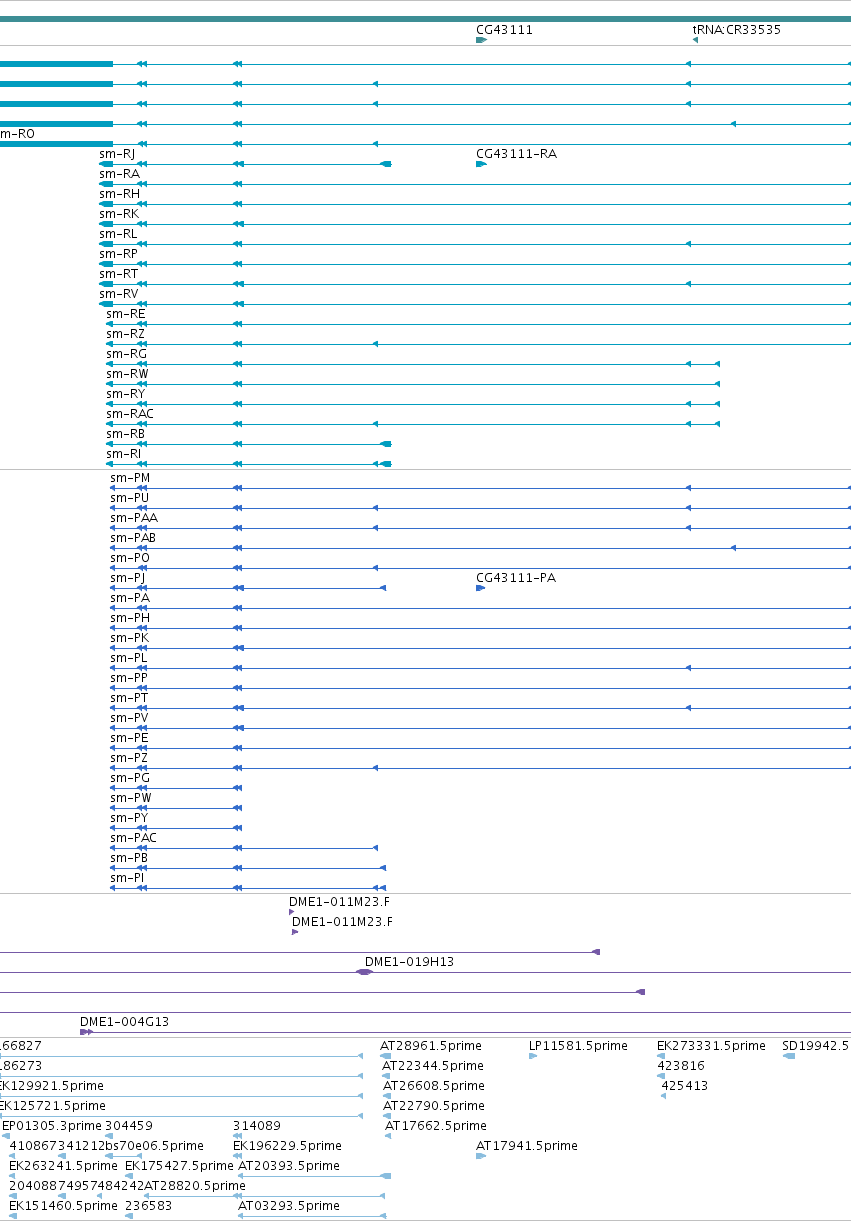
Task: Click the sm-RY transcript label
Action: pyautogui.click(x=126, y=394)
